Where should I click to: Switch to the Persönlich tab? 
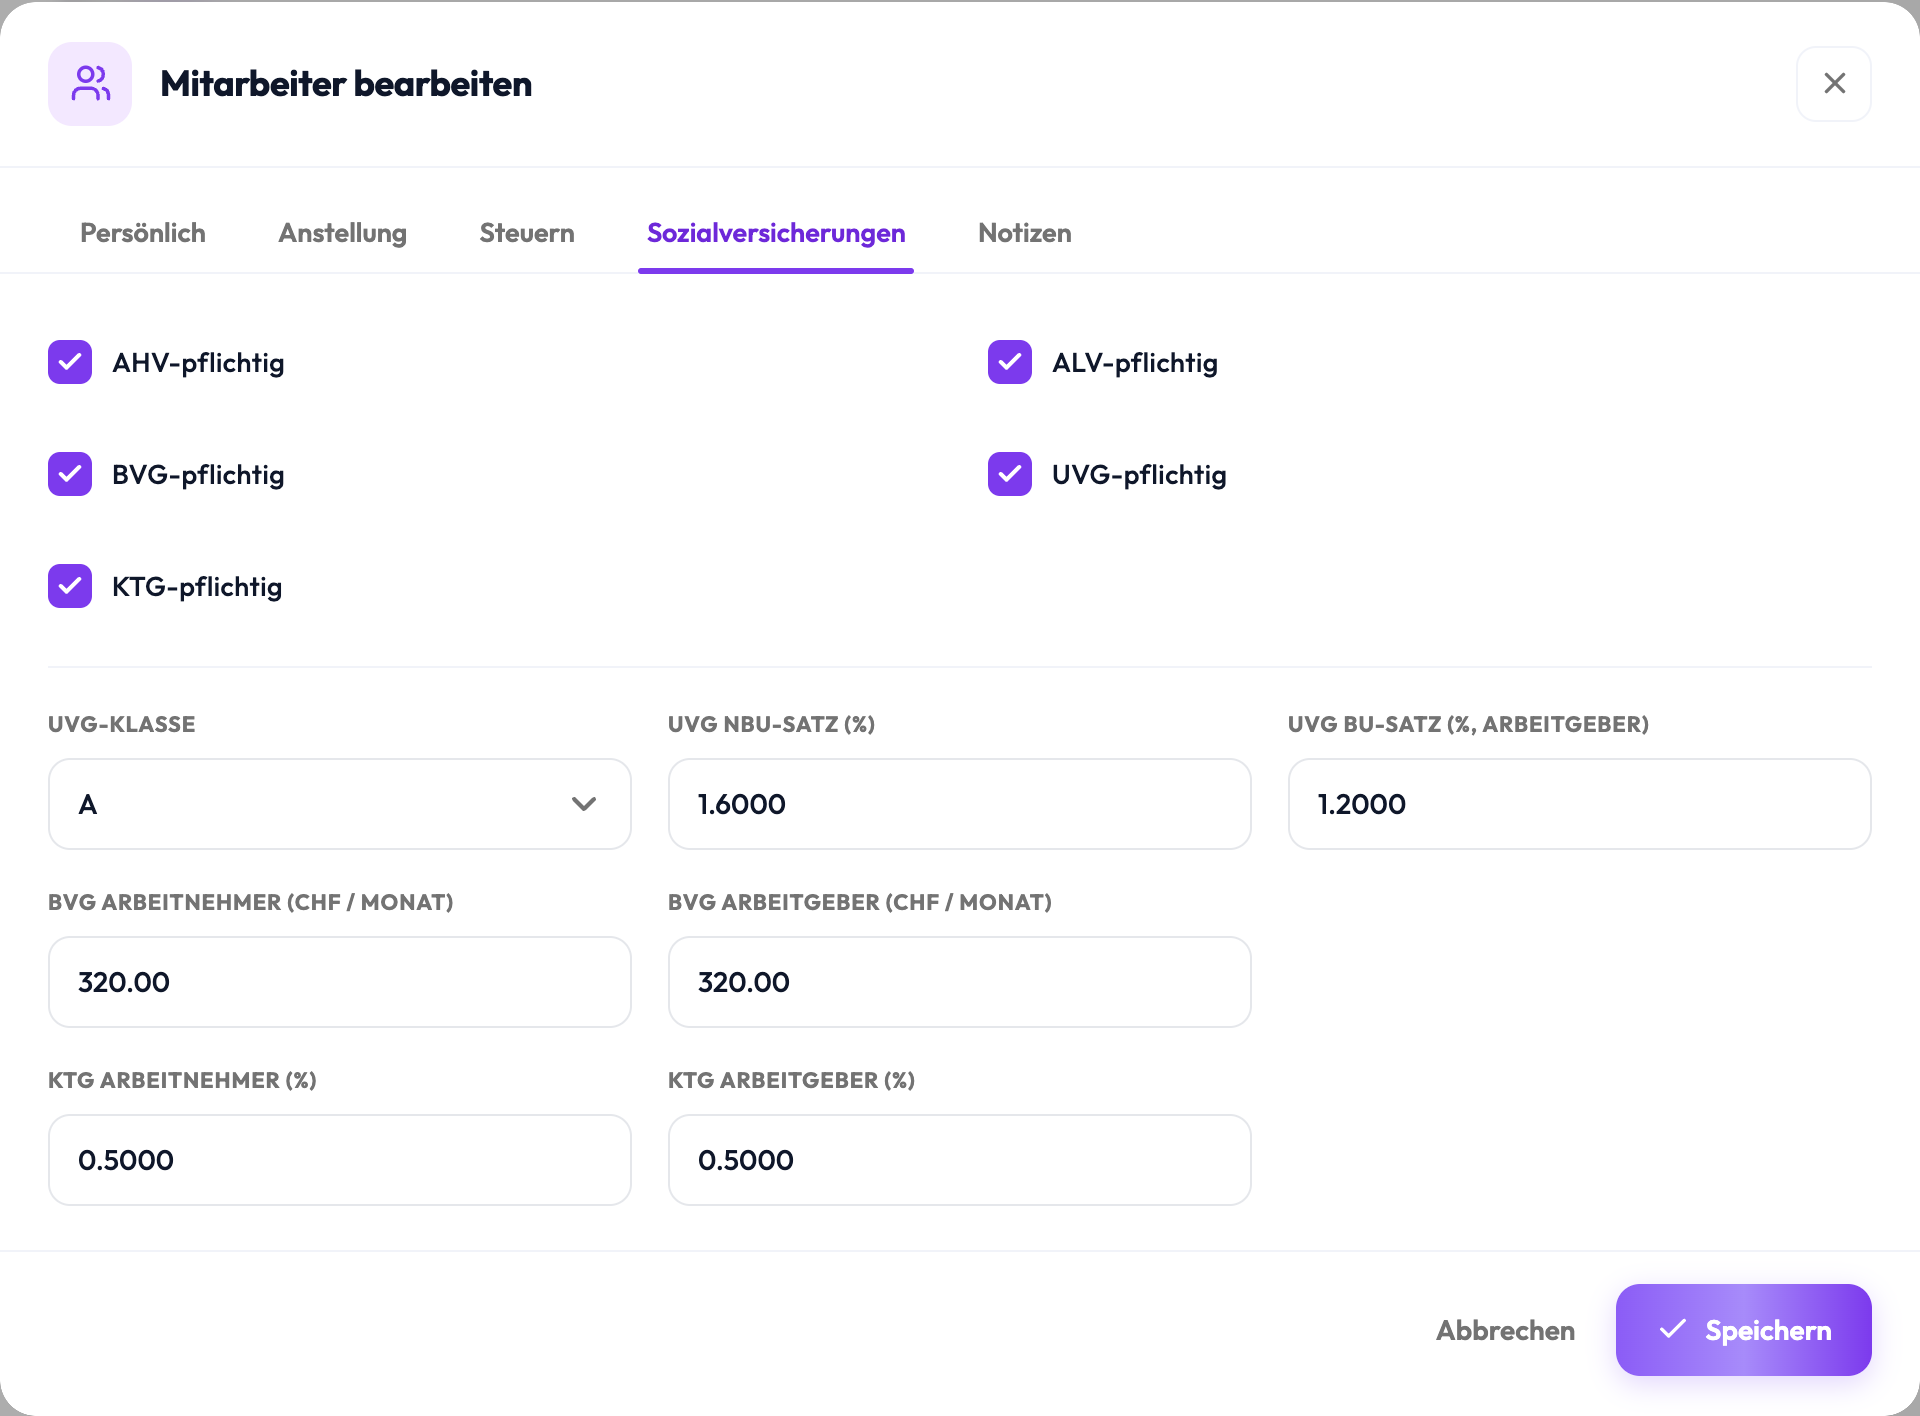143,233
